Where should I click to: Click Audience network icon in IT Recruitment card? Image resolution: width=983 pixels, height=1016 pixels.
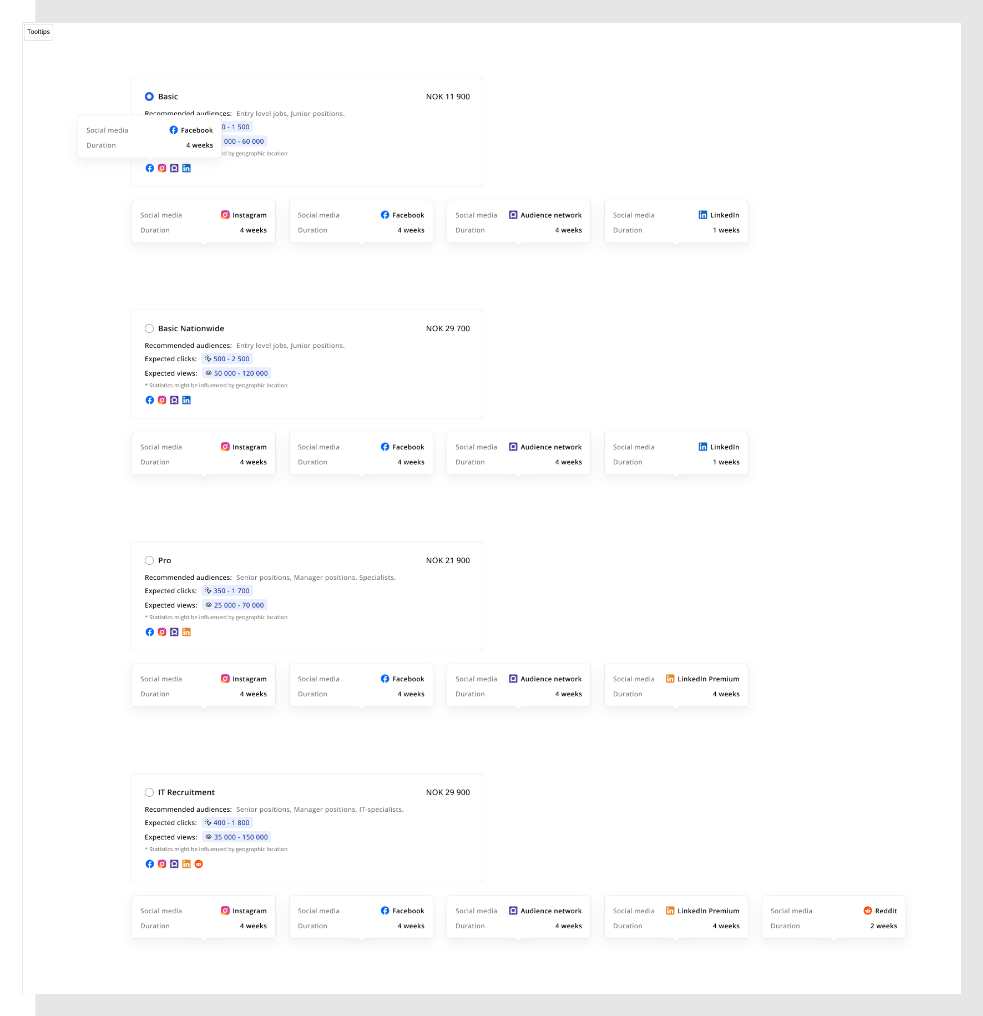coord(174,864)
